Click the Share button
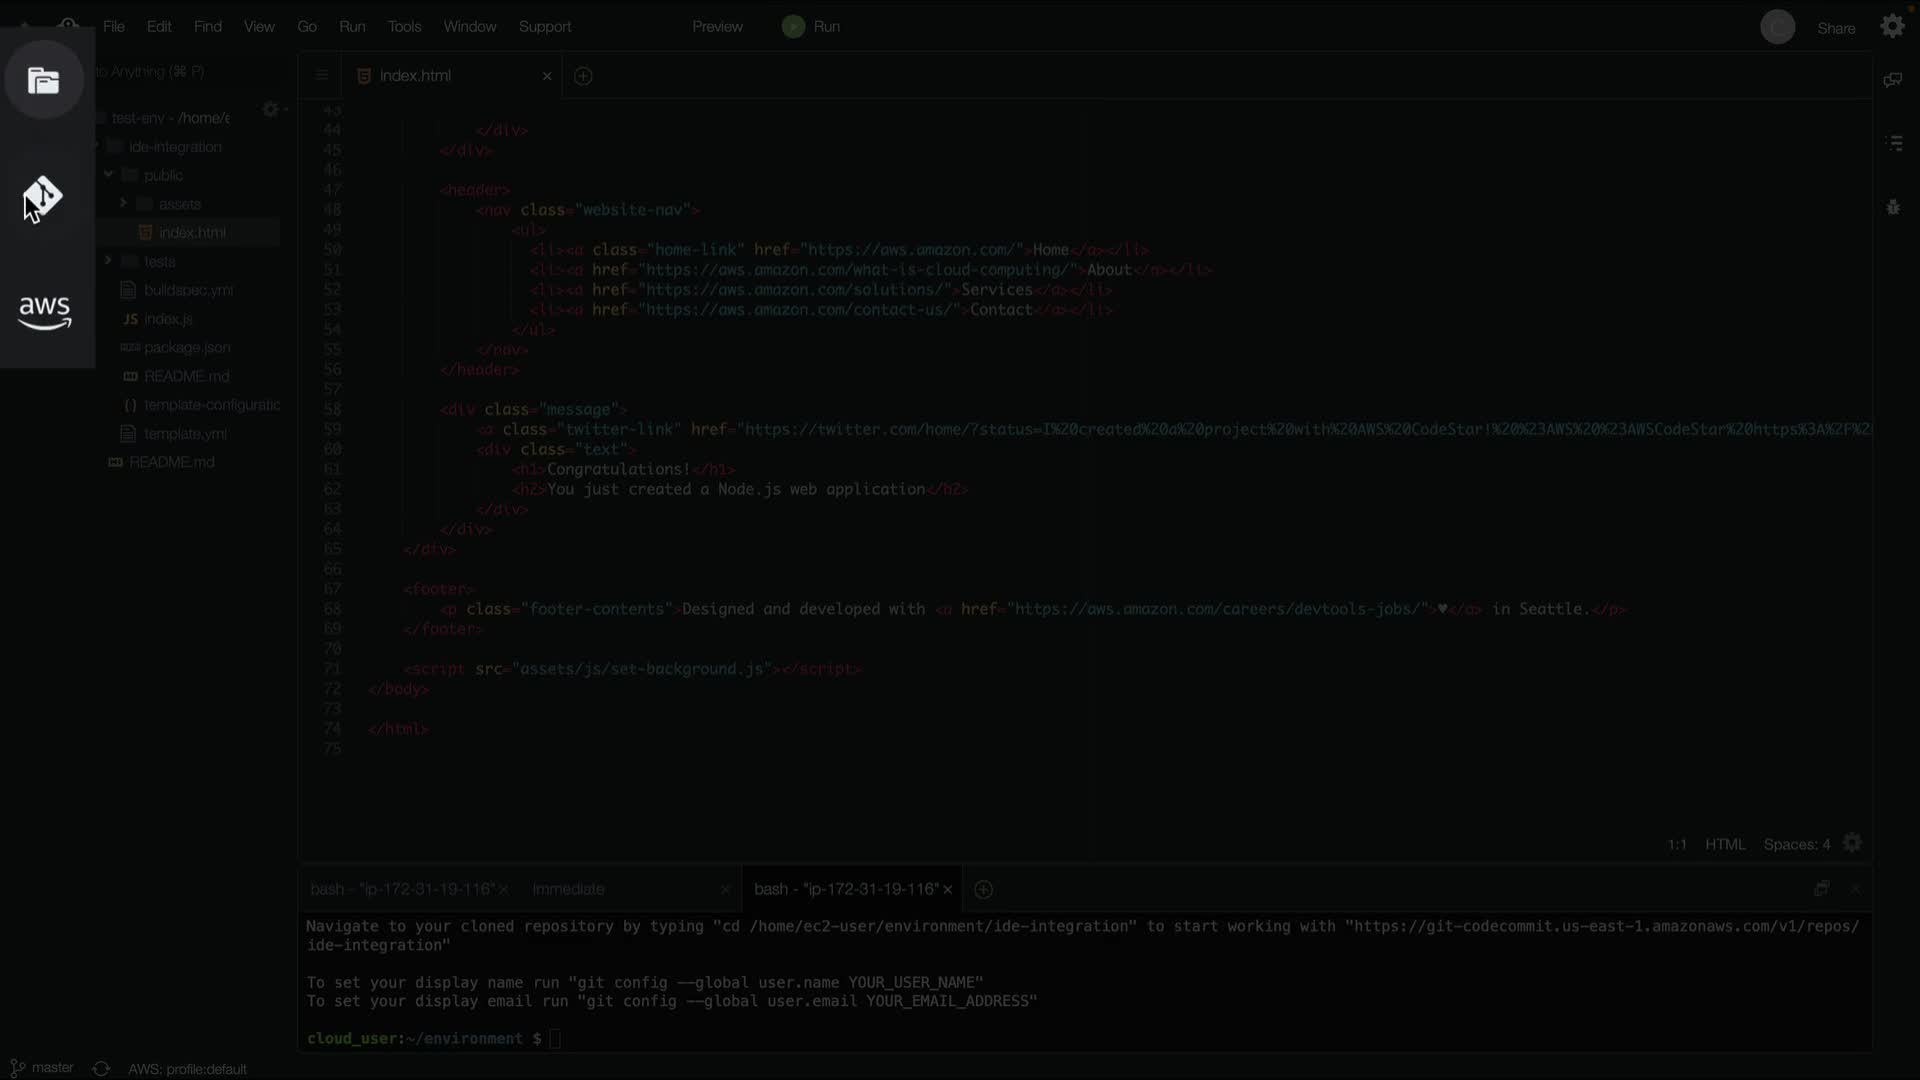Viewport: 1920px width, 1080px height. tap(1835, 28)
